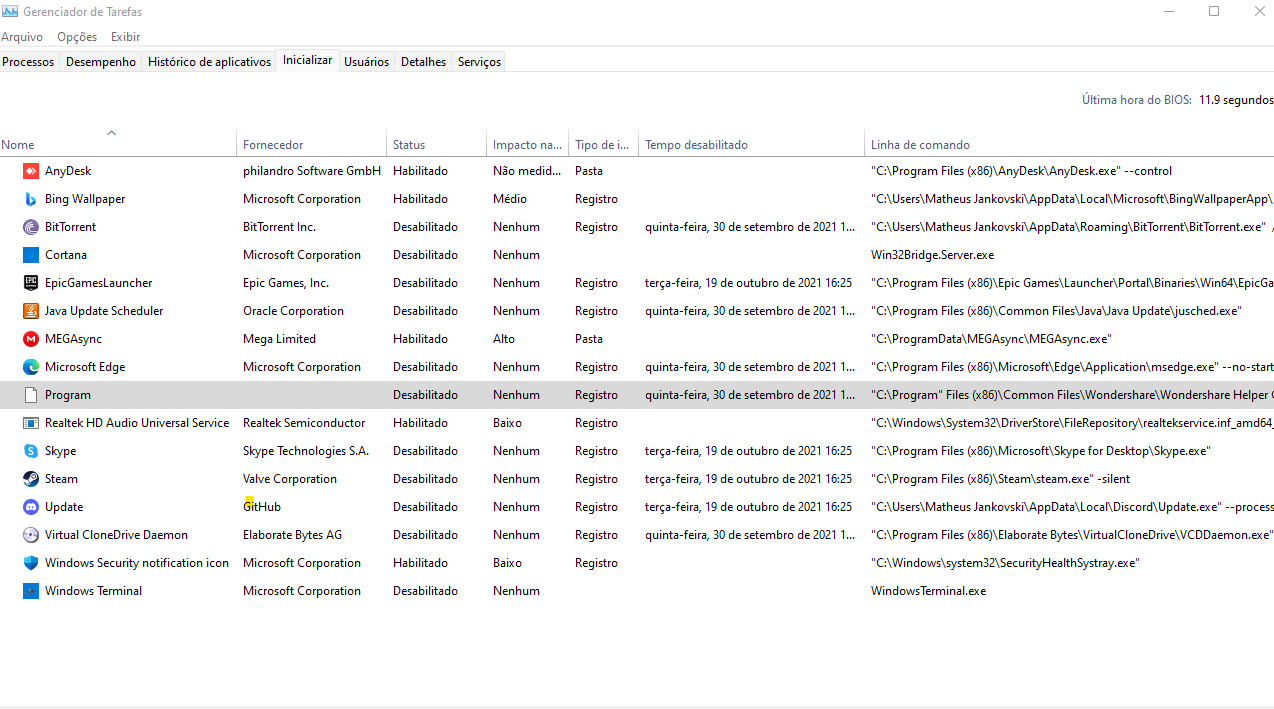Click the Virtual CloneDrive Daemon icon
1274x709 pixels.
tap(30, 535)
